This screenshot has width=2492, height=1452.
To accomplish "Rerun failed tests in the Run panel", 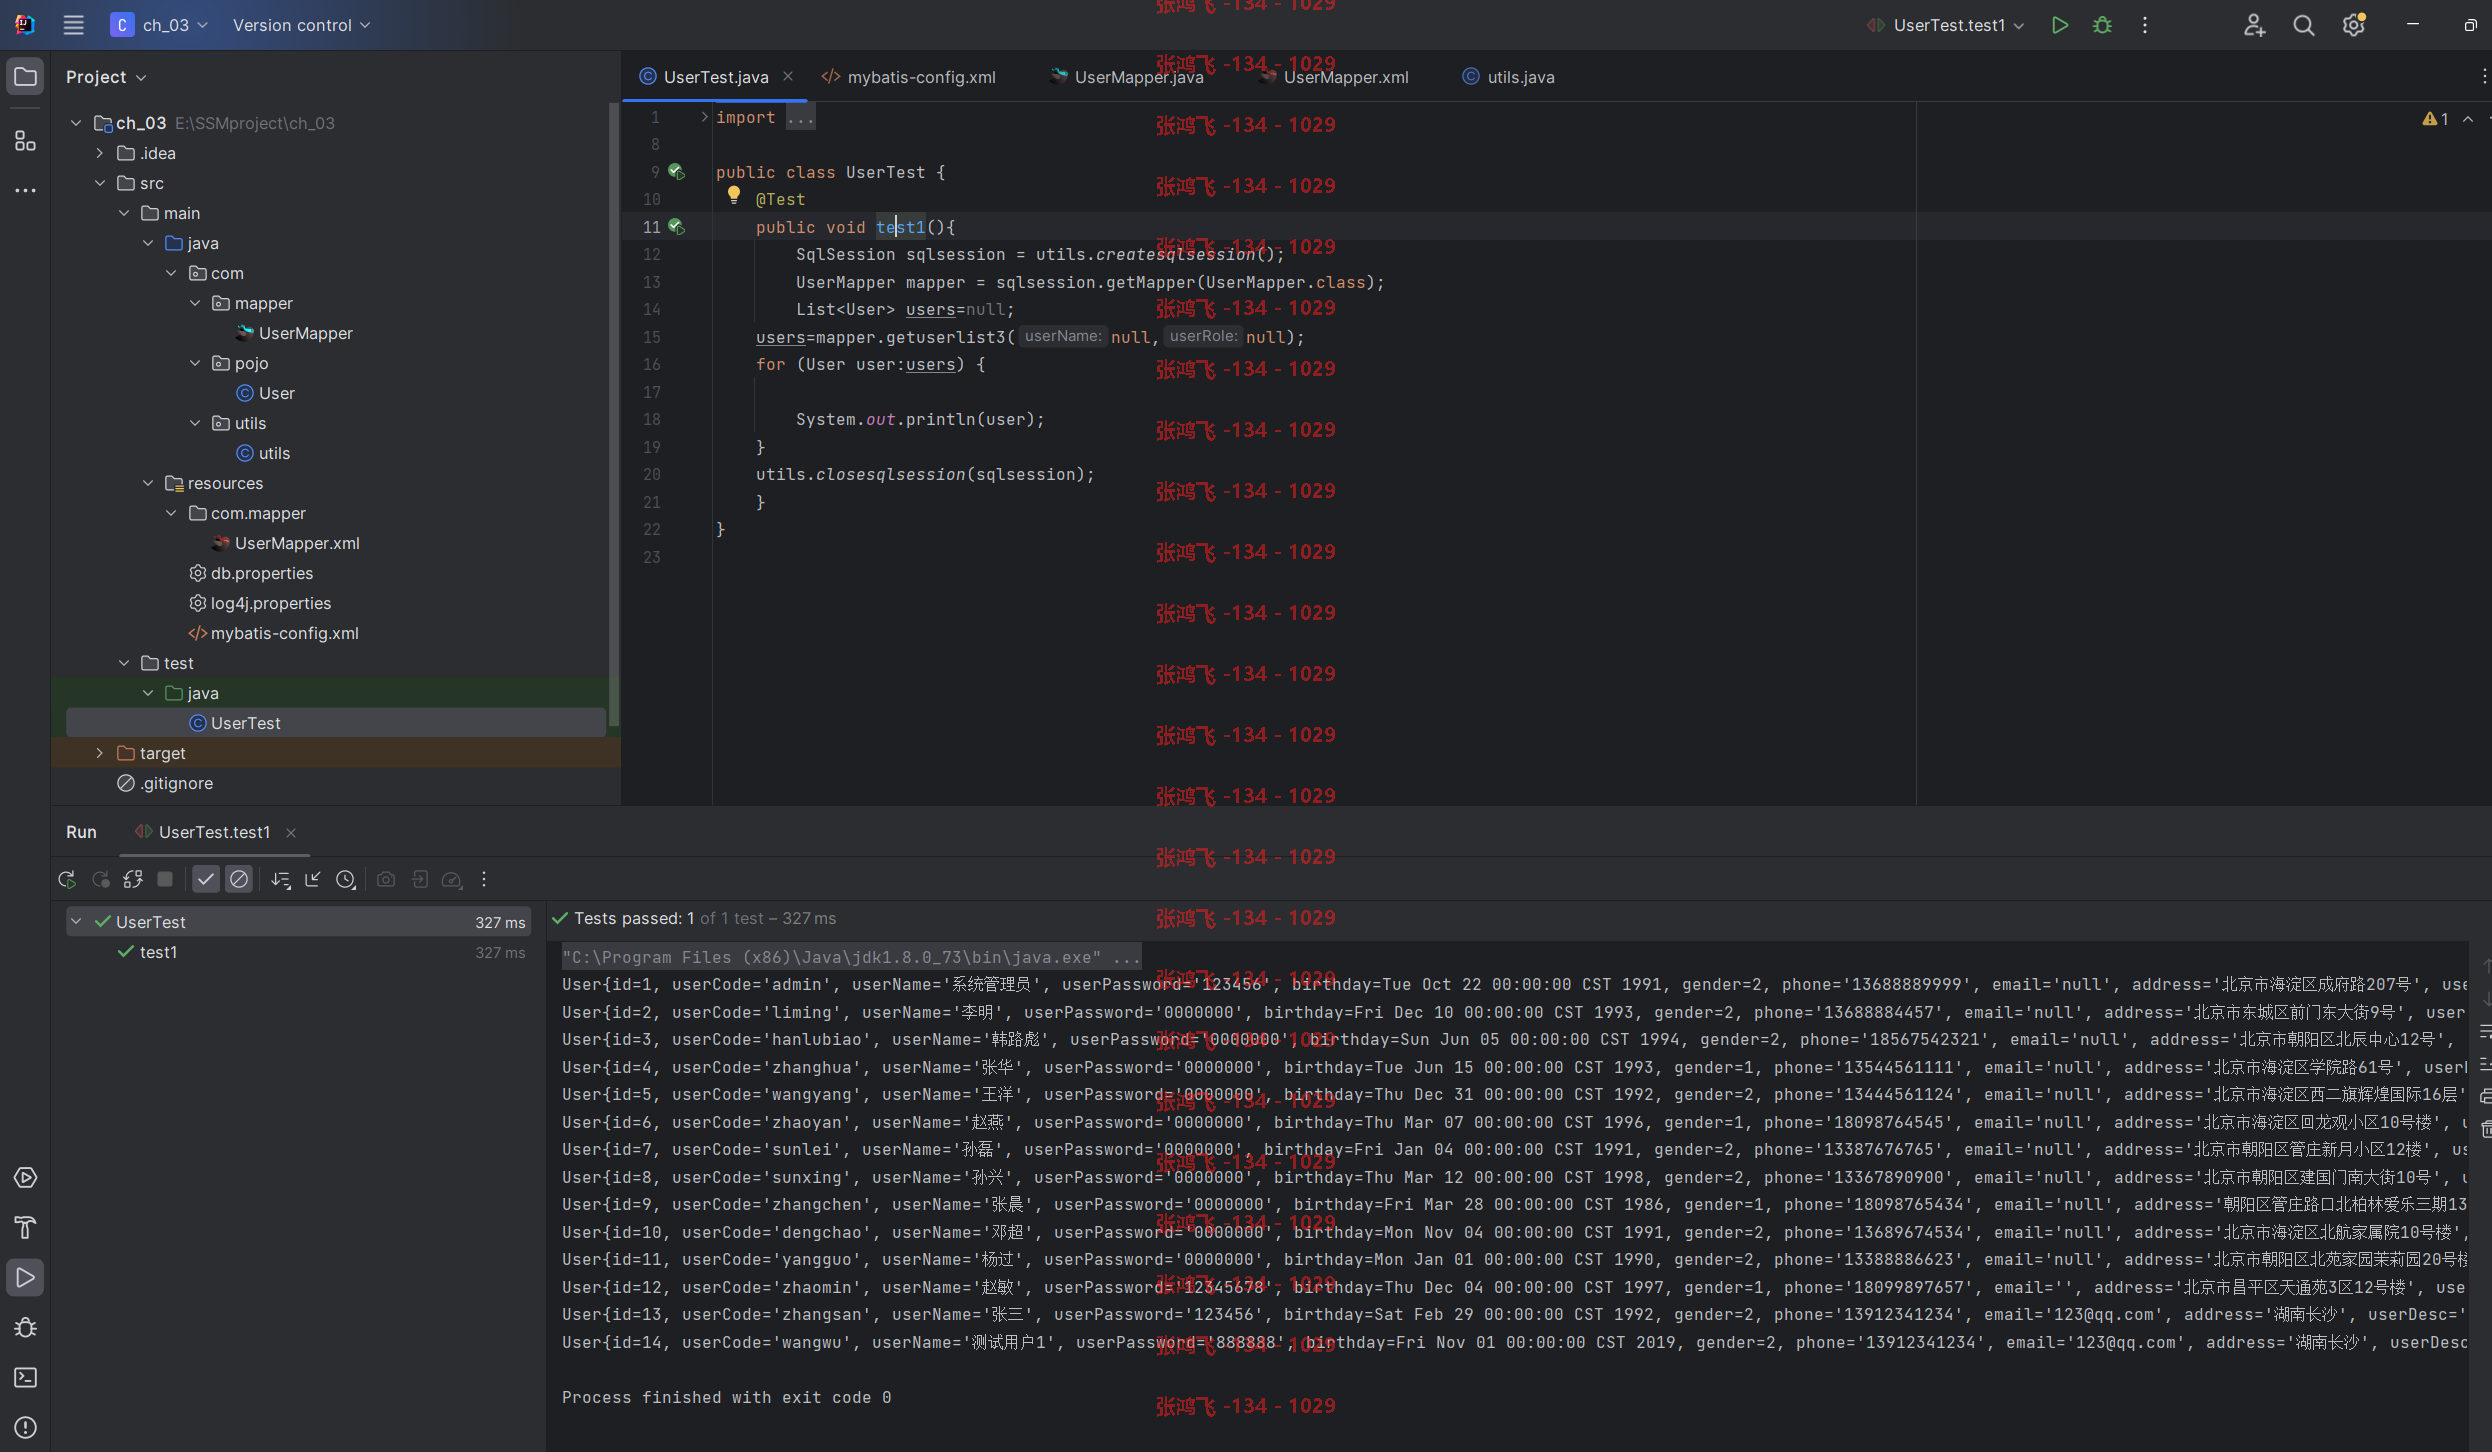I will tap(101, 880).
